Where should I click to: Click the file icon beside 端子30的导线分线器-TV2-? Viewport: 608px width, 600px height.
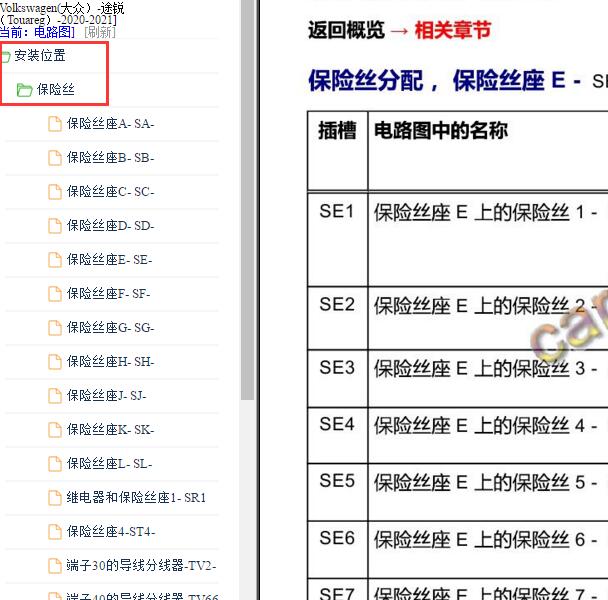(55, 565)
